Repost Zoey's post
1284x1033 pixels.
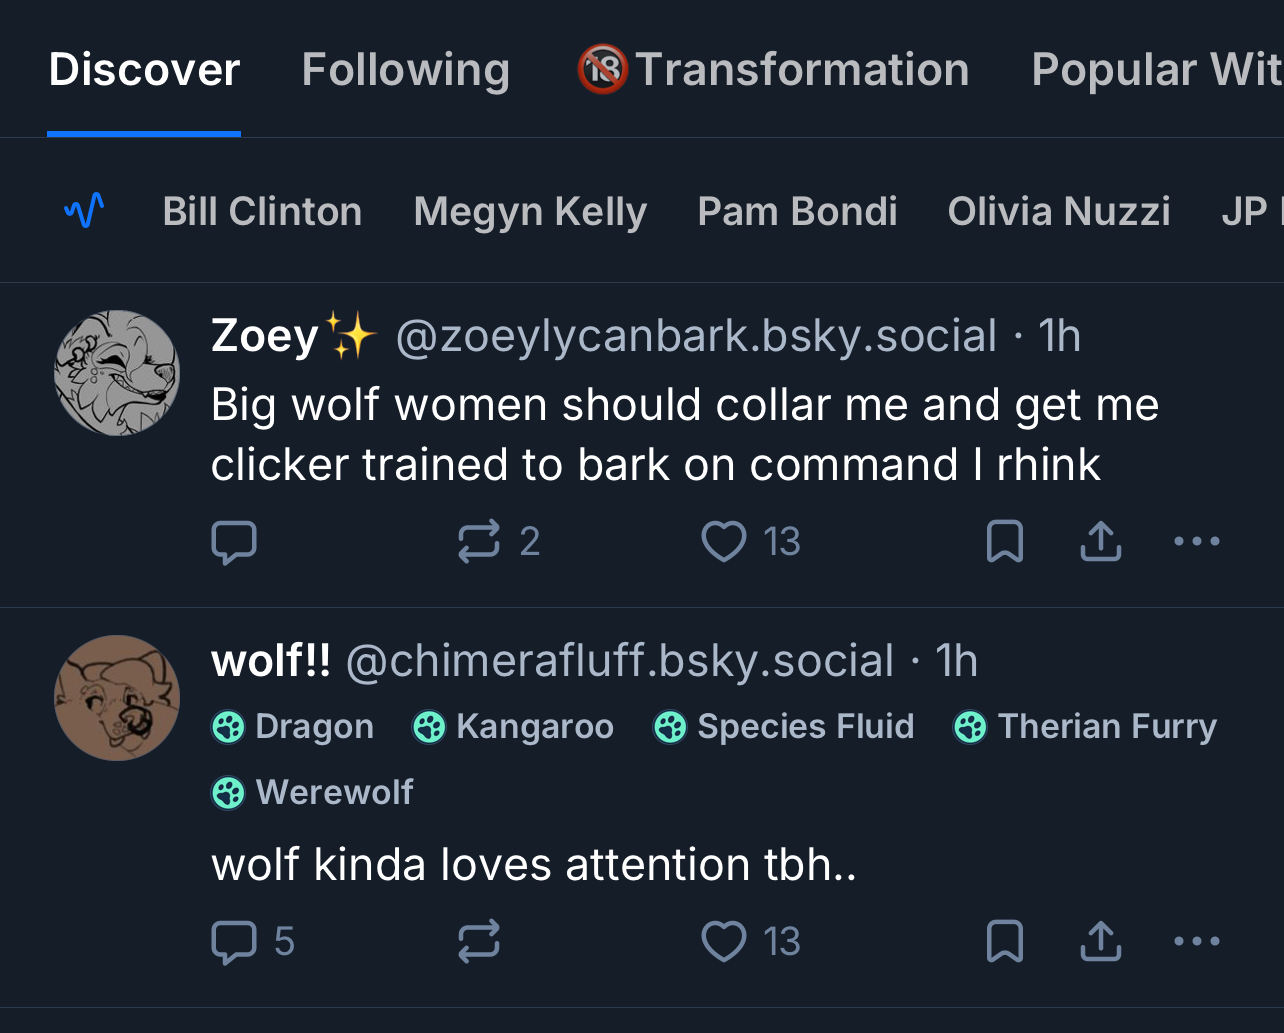click(479, 542)
